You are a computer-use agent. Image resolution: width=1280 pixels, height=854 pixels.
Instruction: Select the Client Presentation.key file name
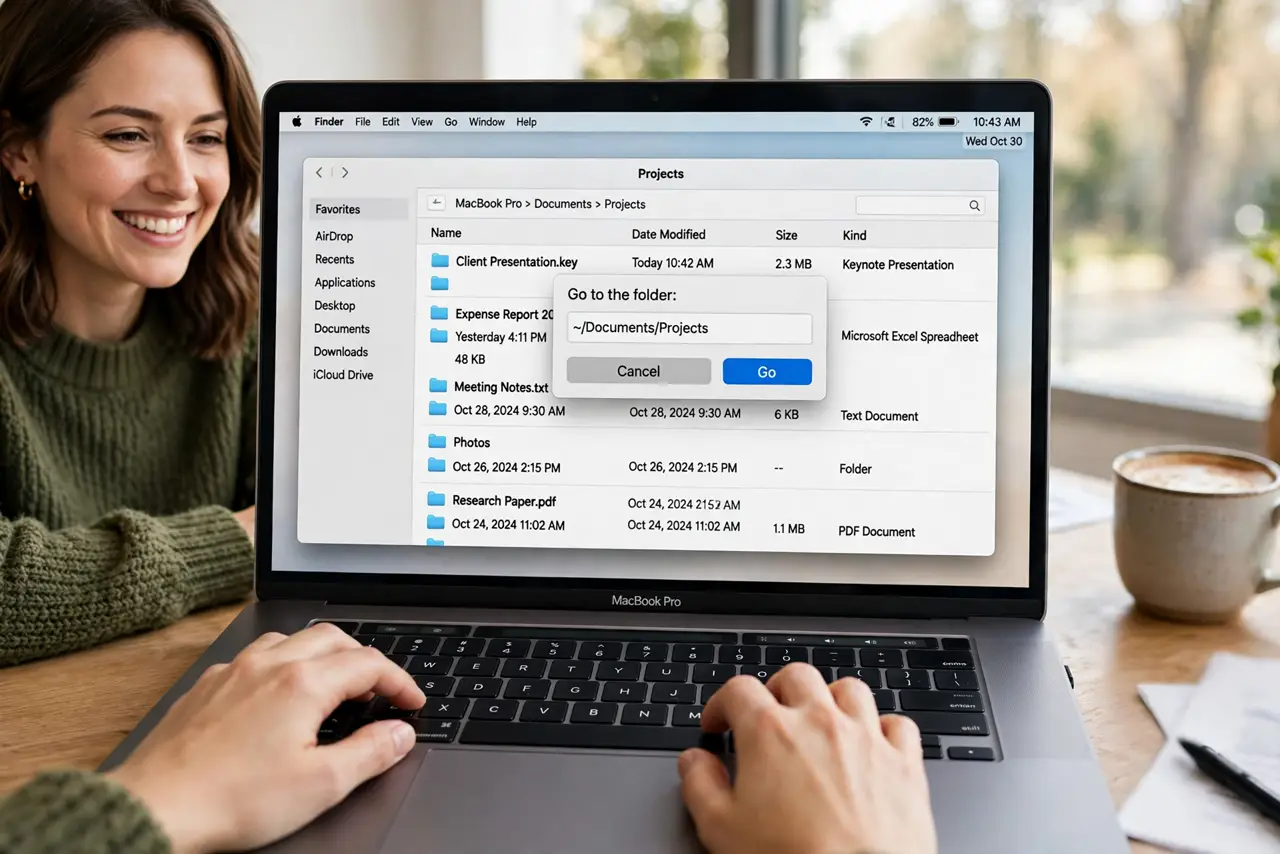tap(517, 262)
